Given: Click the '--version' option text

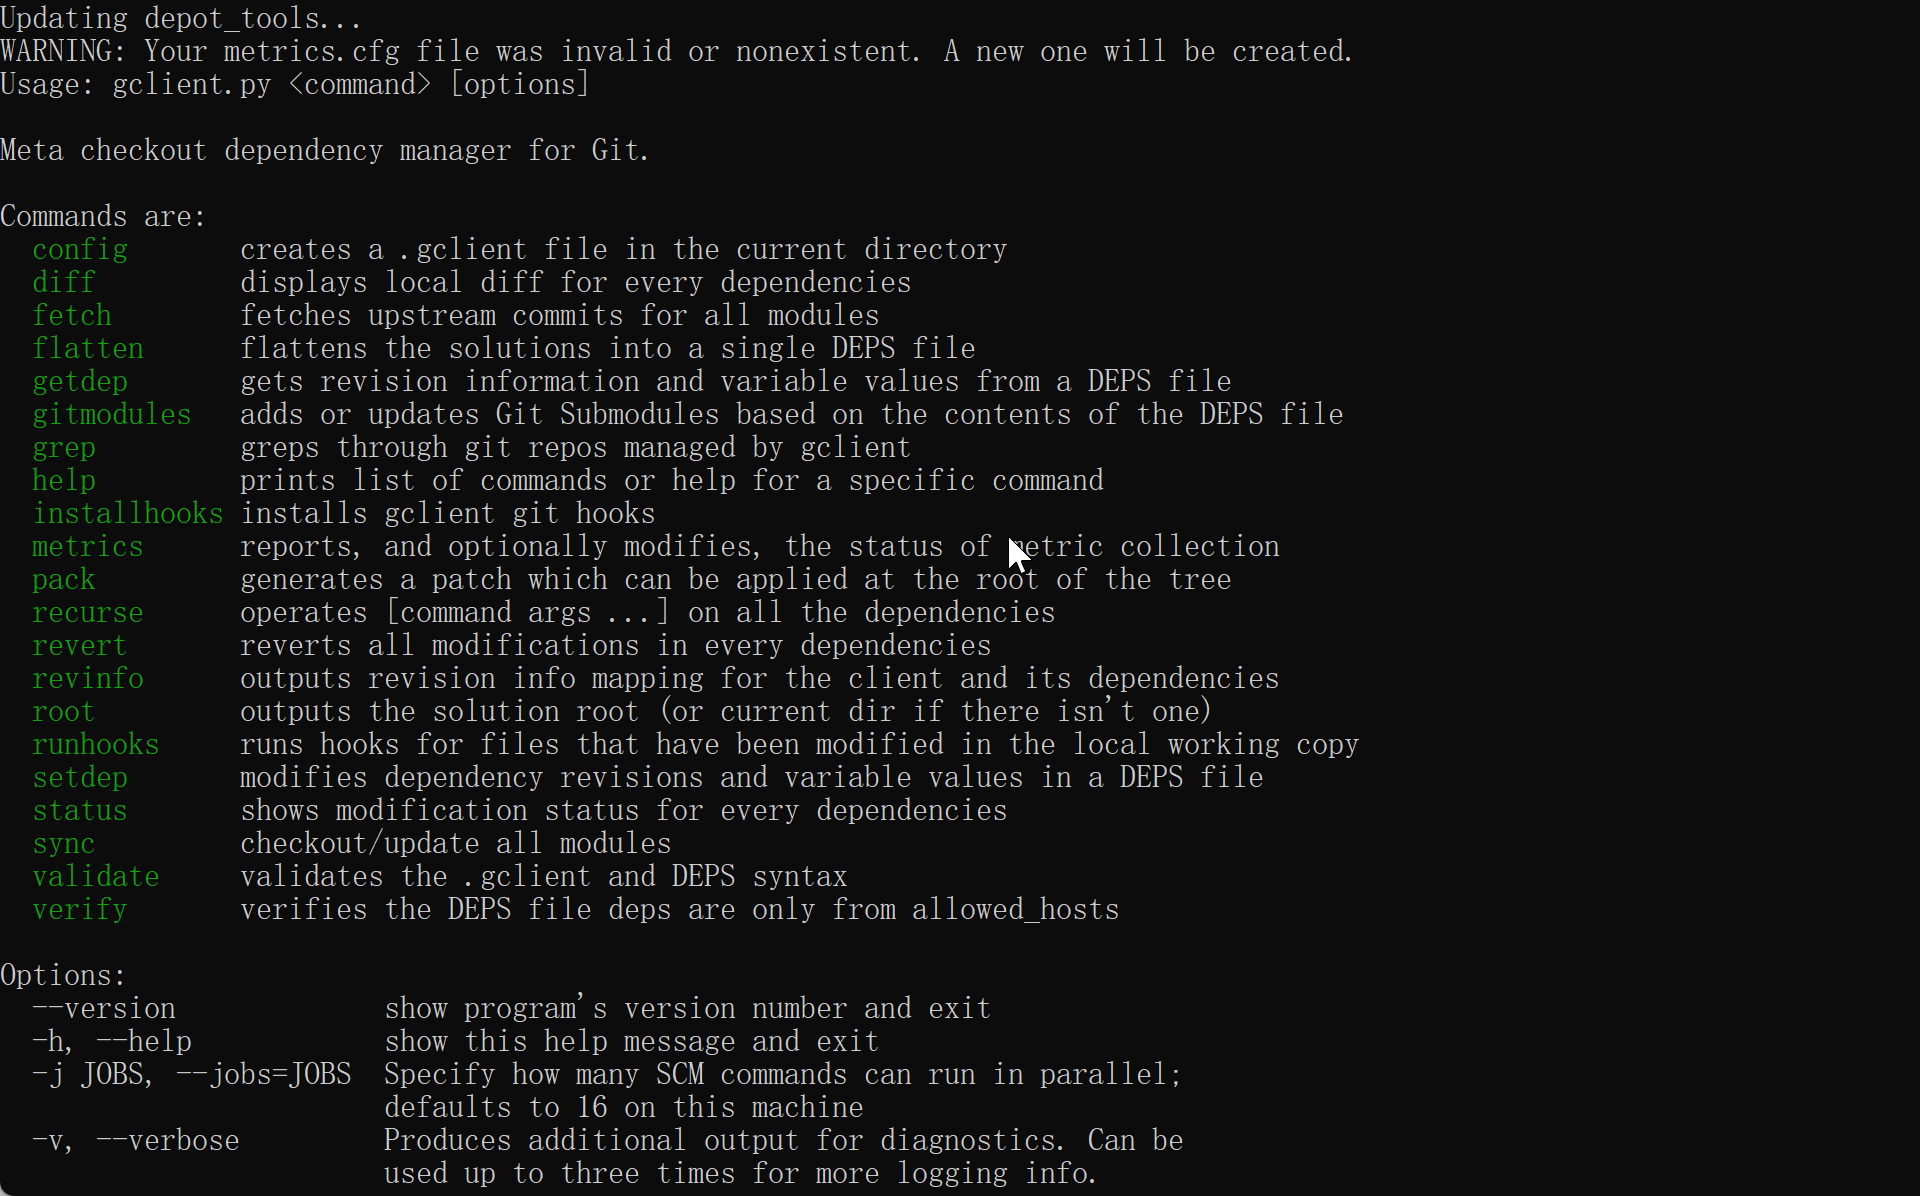Looking at the screenshot, I should (x=104, y=1009).
